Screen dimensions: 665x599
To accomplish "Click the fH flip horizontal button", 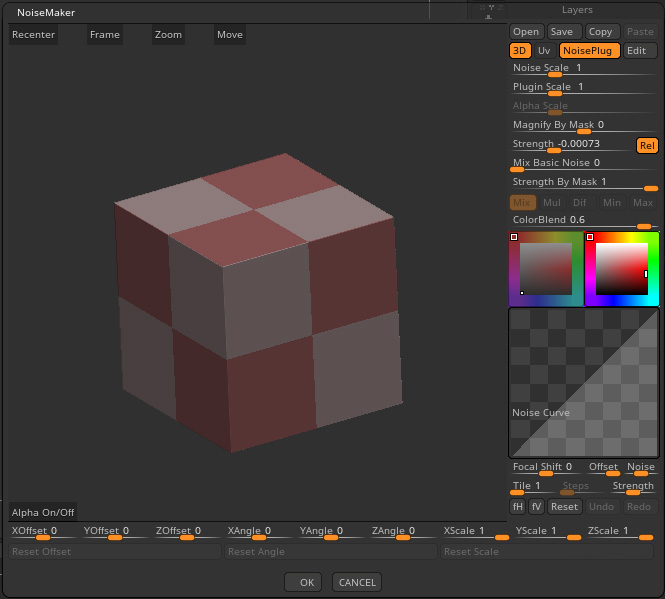I will click(518, 507).
